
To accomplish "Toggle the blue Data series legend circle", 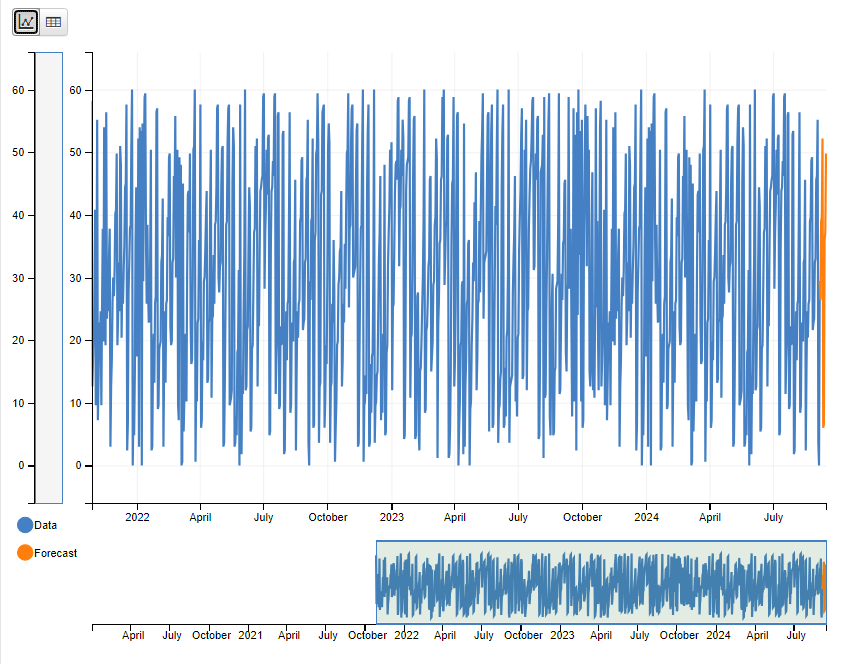I will (25, 524).
